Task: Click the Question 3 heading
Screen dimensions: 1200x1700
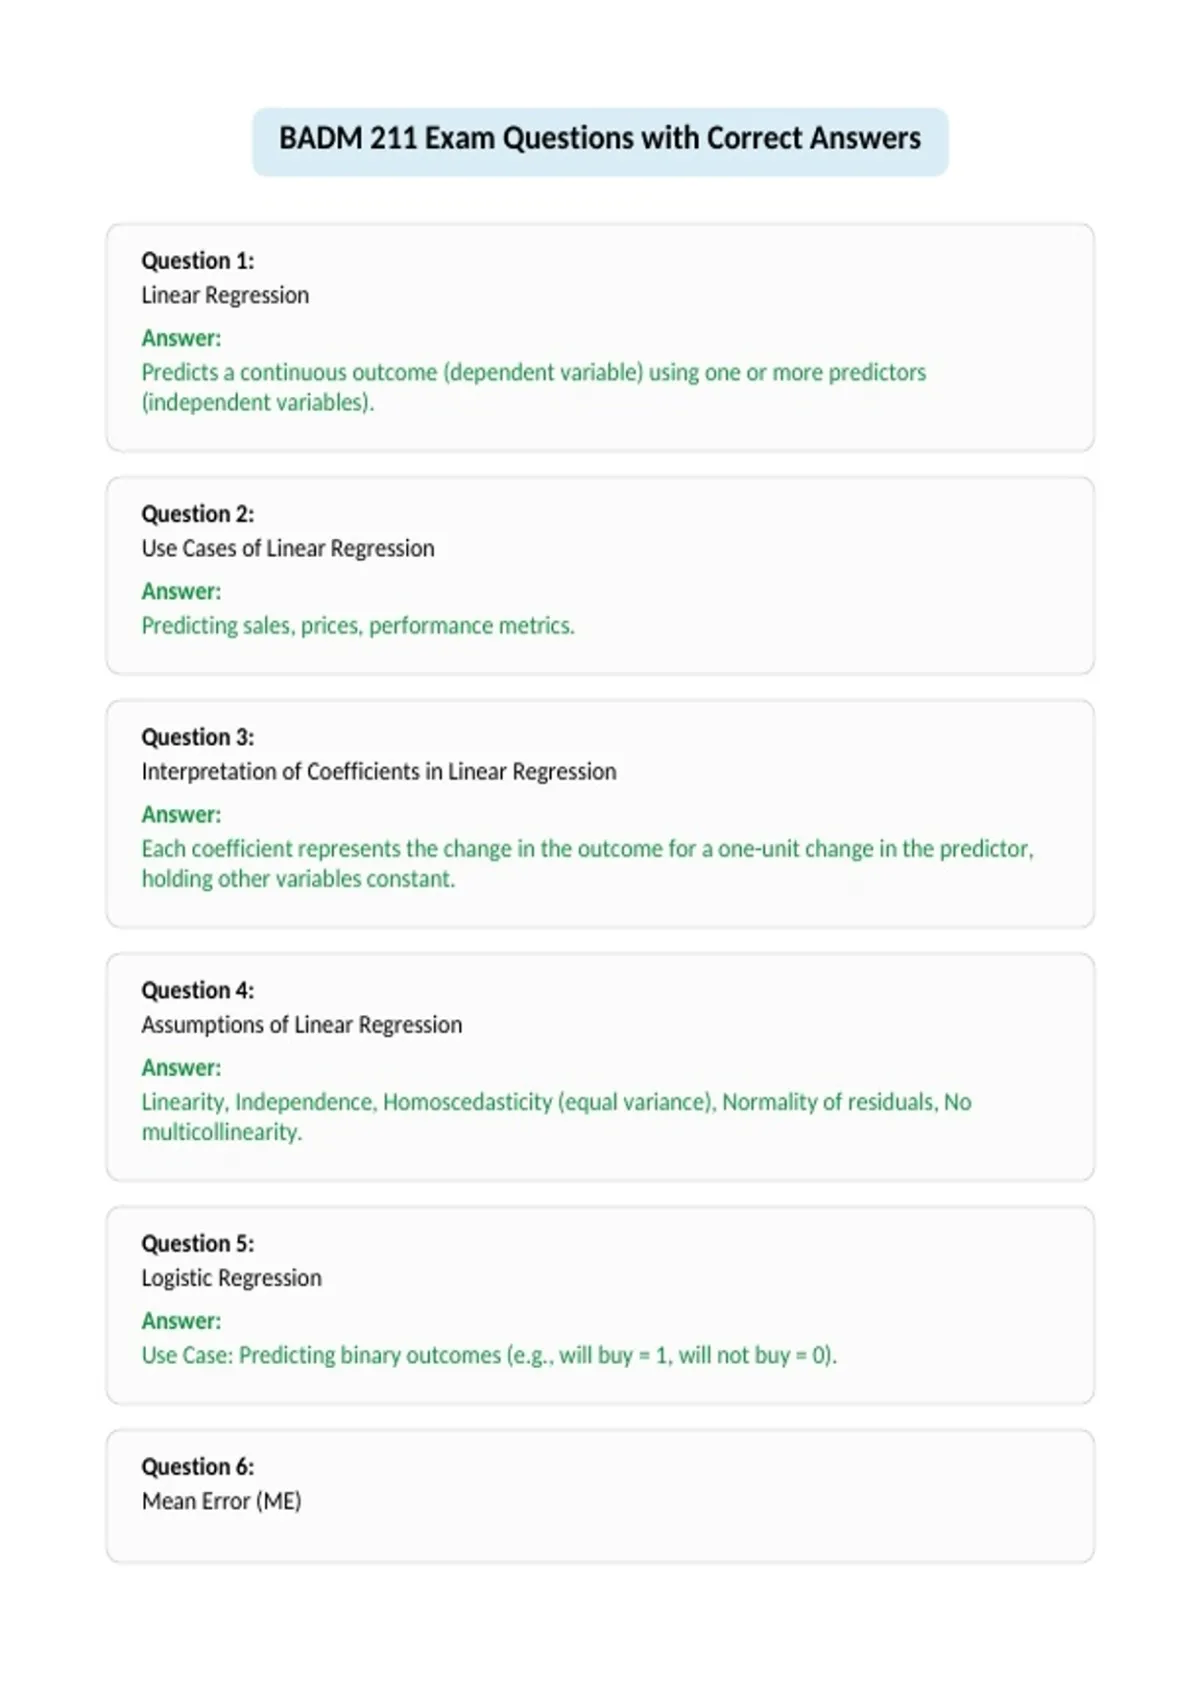Action: tap(198, 737)
